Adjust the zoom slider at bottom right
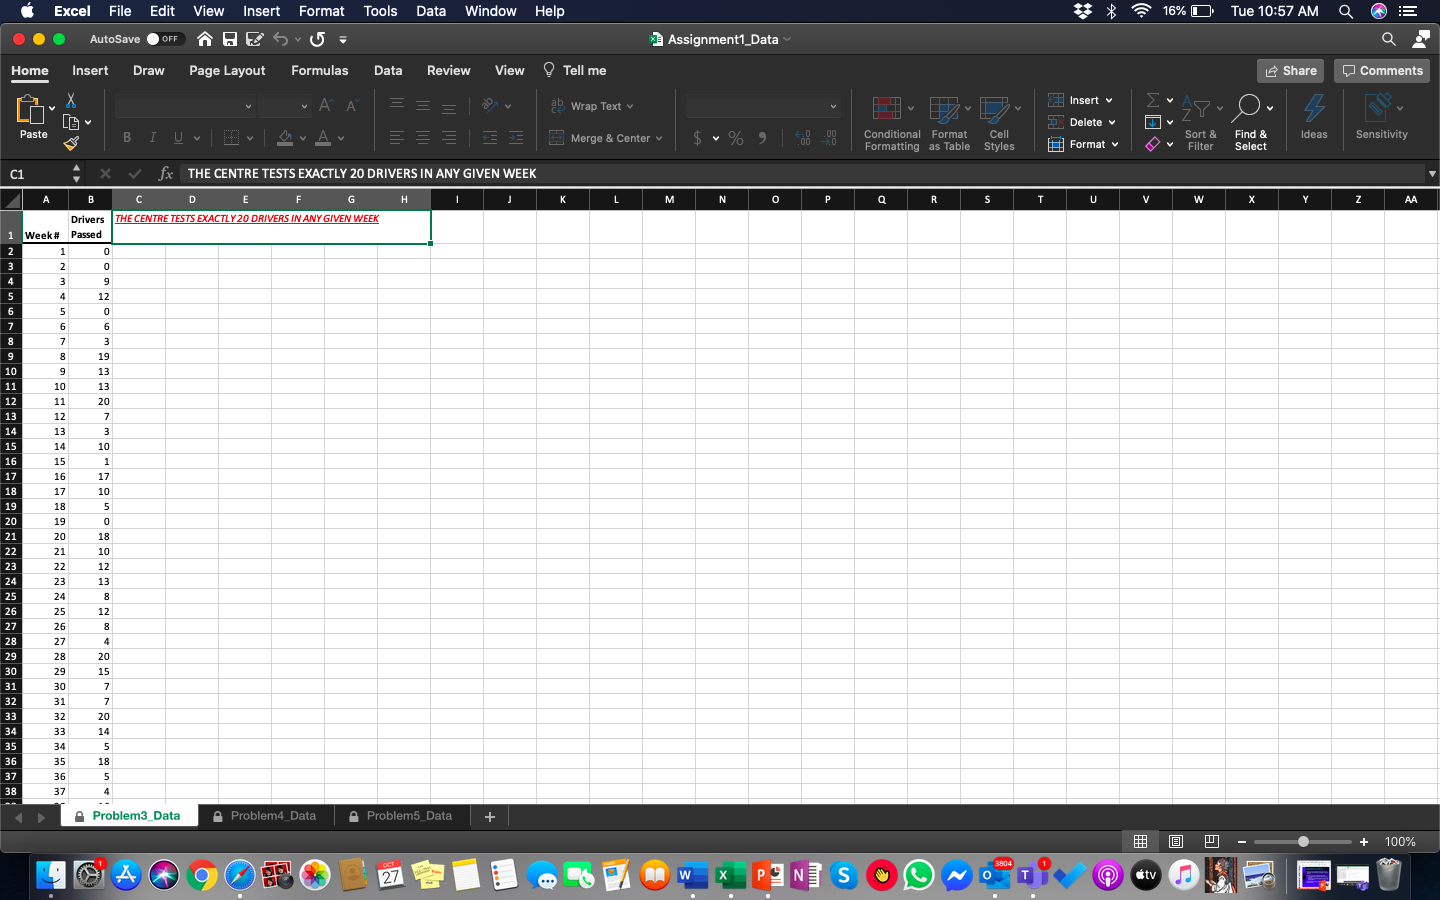 tap(1302, 842)
